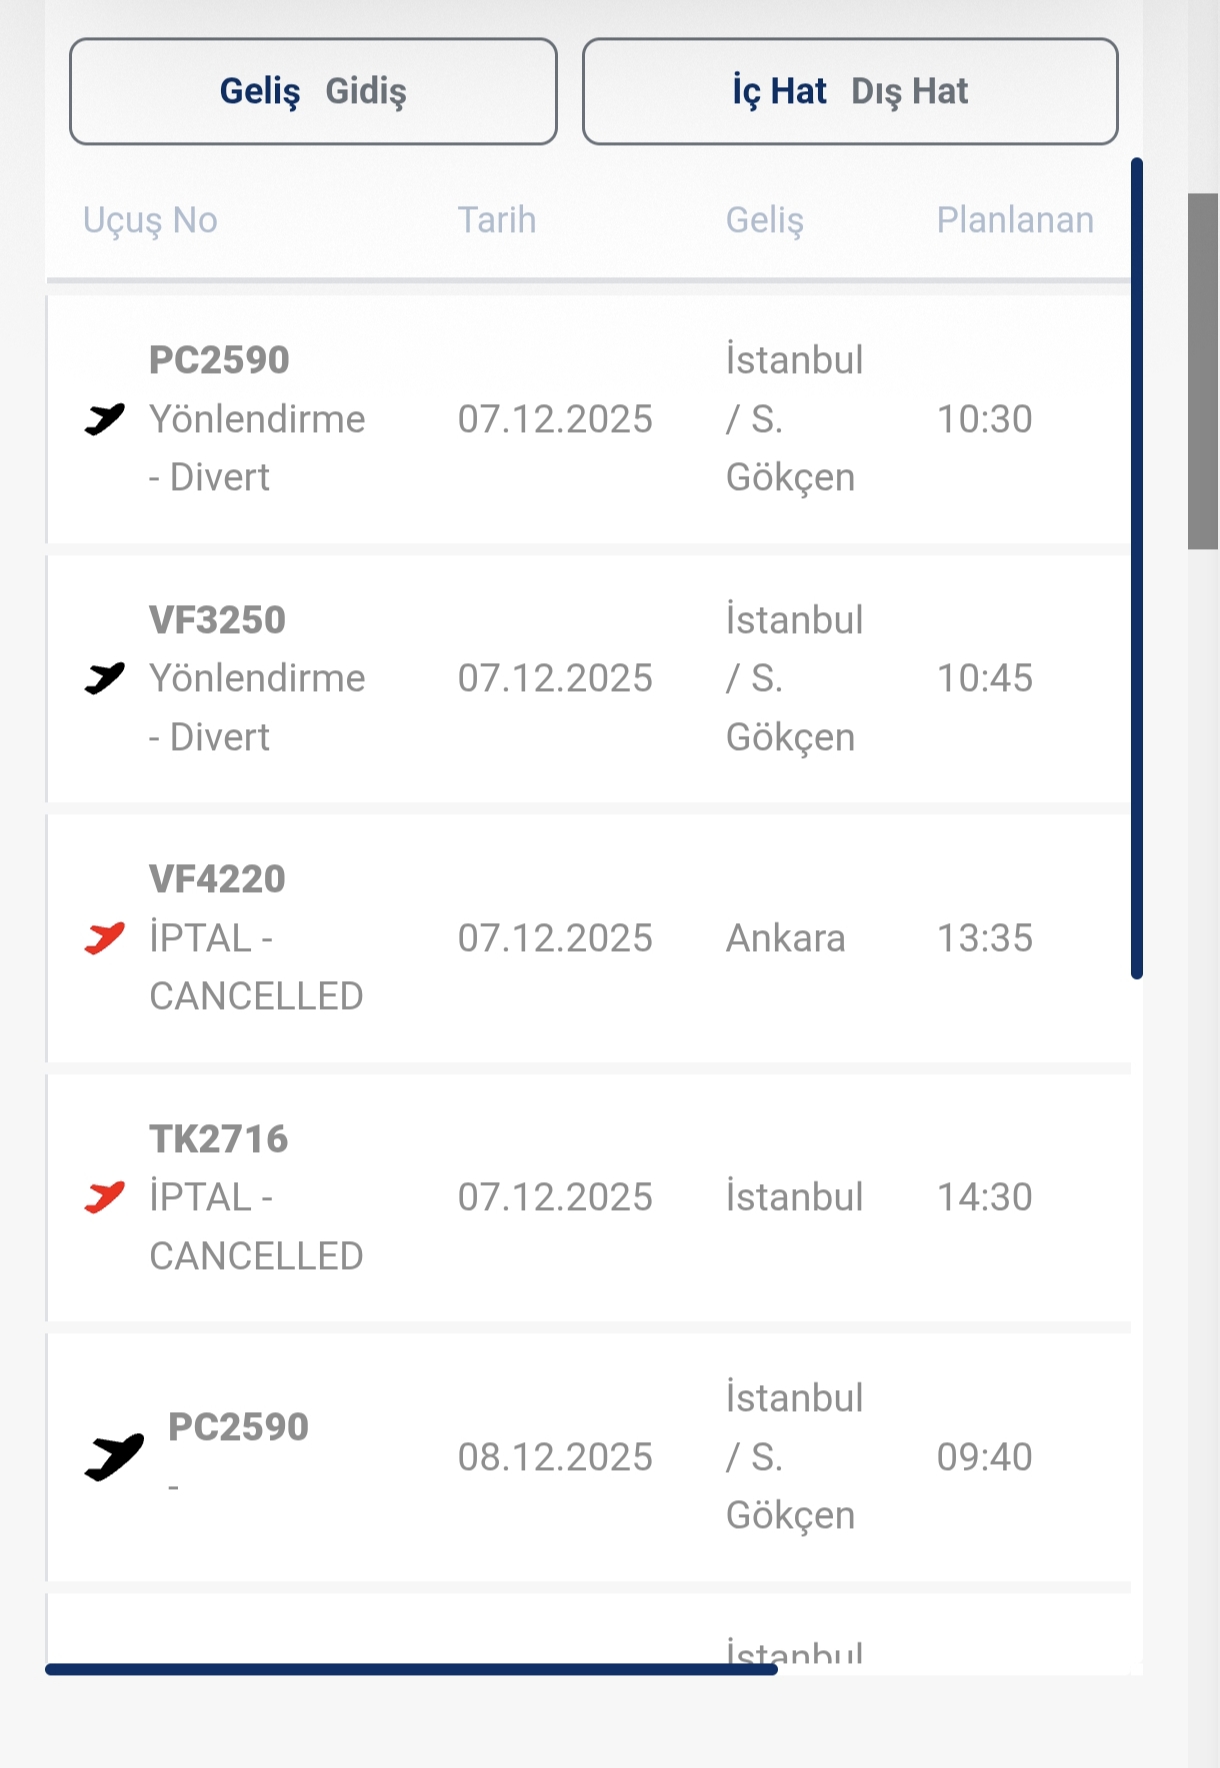
Task: Click the gray page scrollbar thumb
Action: pos(1203,371)
